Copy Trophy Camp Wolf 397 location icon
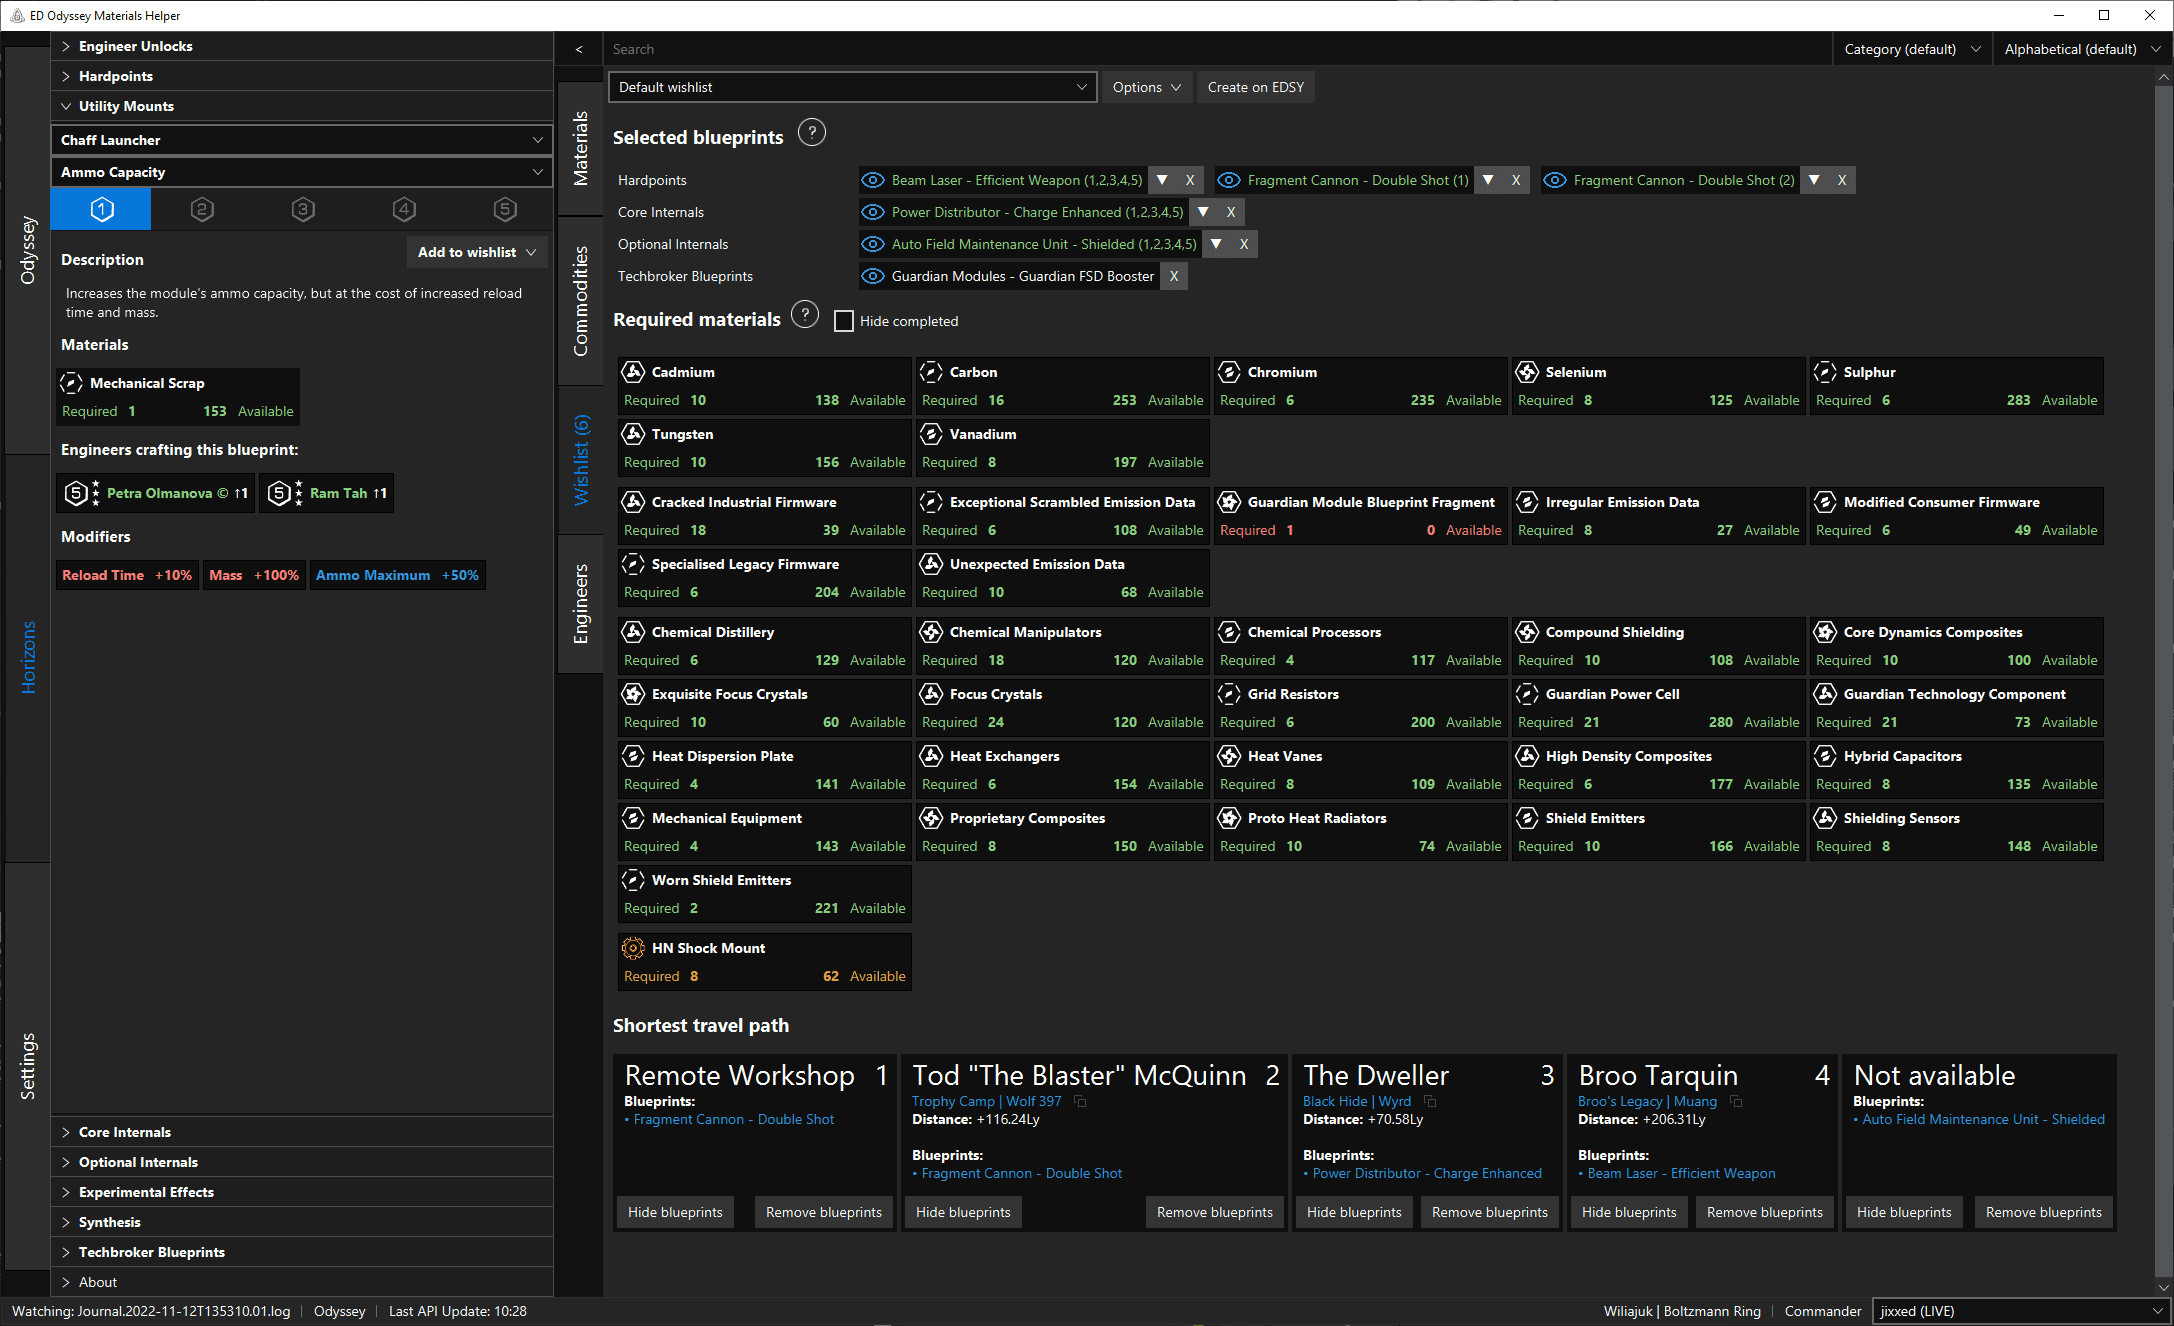The height and width of the screenshot is (1326, 2174). (1080, 1101)
